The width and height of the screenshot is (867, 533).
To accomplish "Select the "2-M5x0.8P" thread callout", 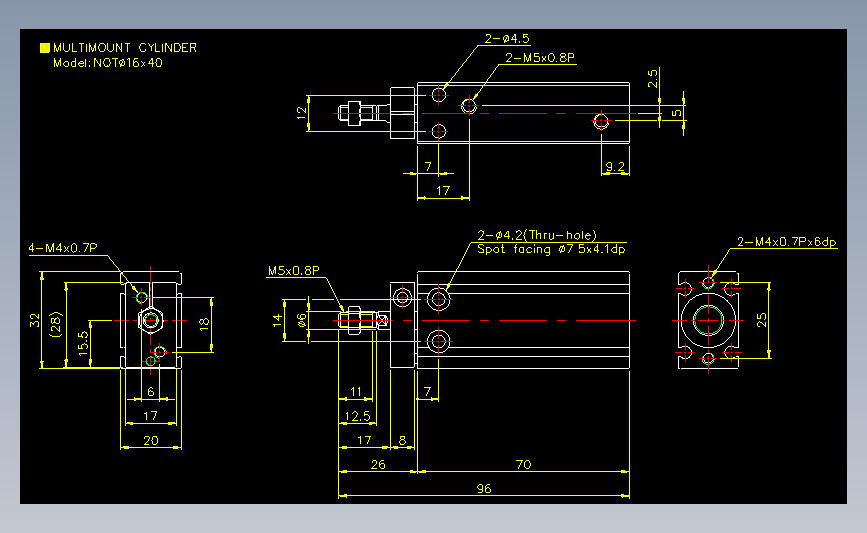I will (540, 58).
